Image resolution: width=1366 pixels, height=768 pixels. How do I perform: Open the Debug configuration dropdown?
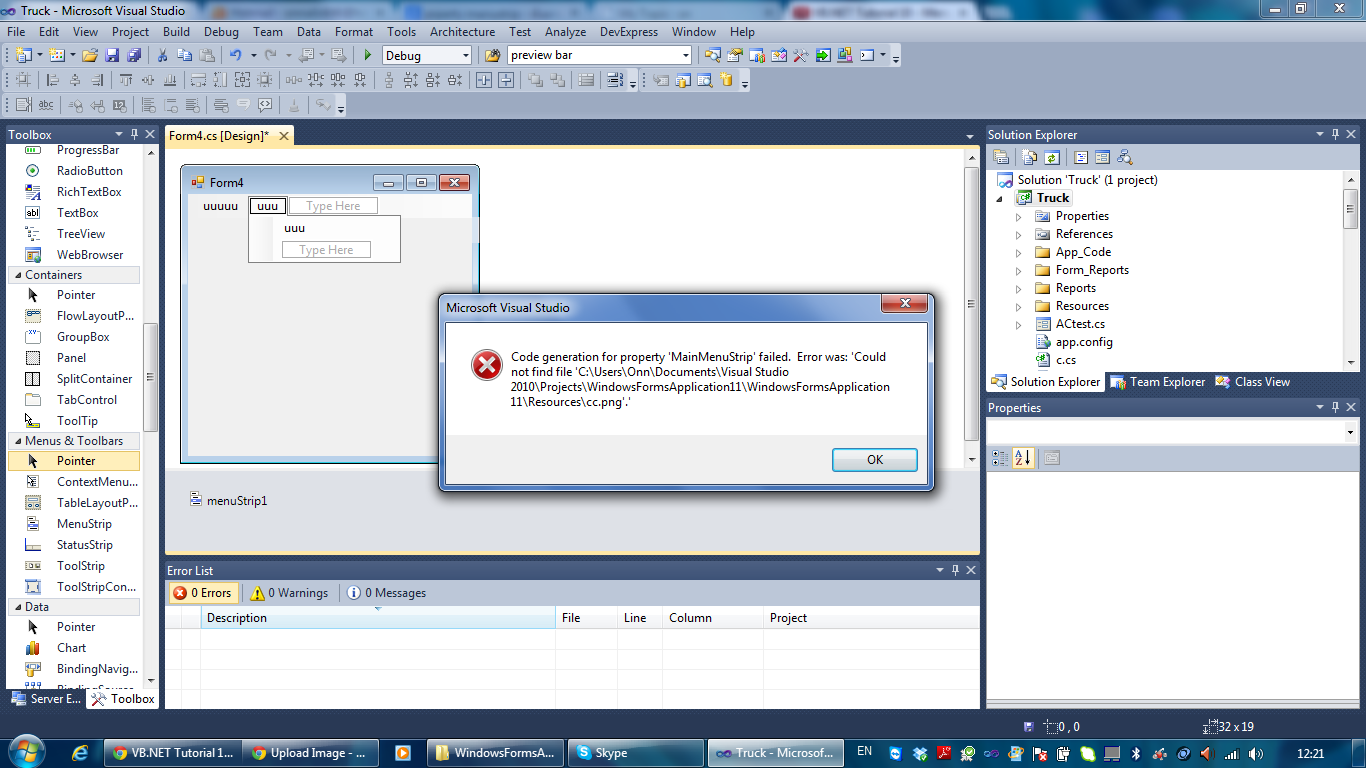(465, 56)
